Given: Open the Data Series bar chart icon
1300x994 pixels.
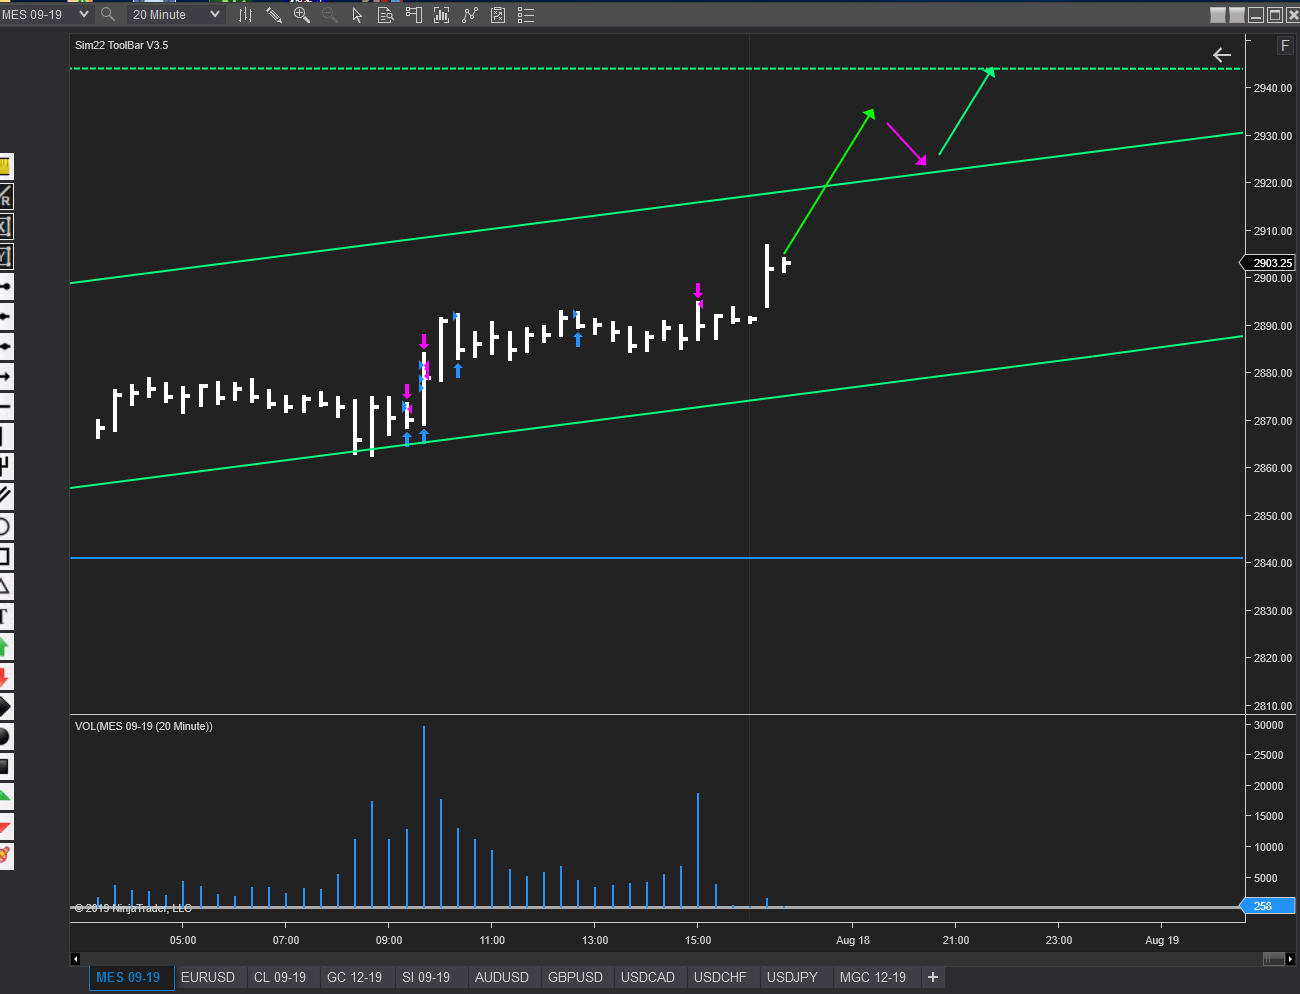Looking at the screenshot, I should (x=441, y=15).
